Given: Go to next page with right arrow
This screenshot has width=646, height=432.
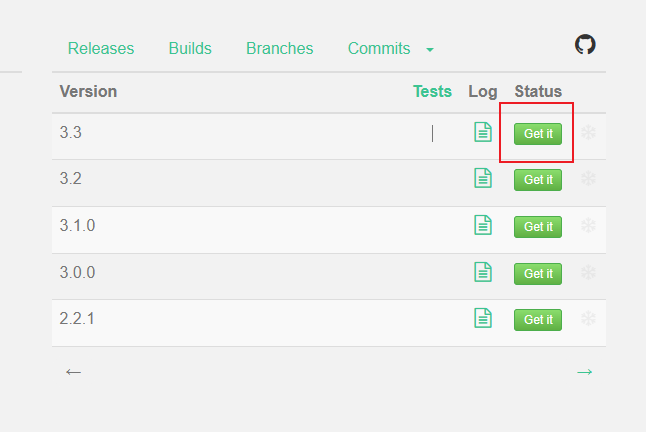Looking at the screenshot, I should tap(585, 372).
